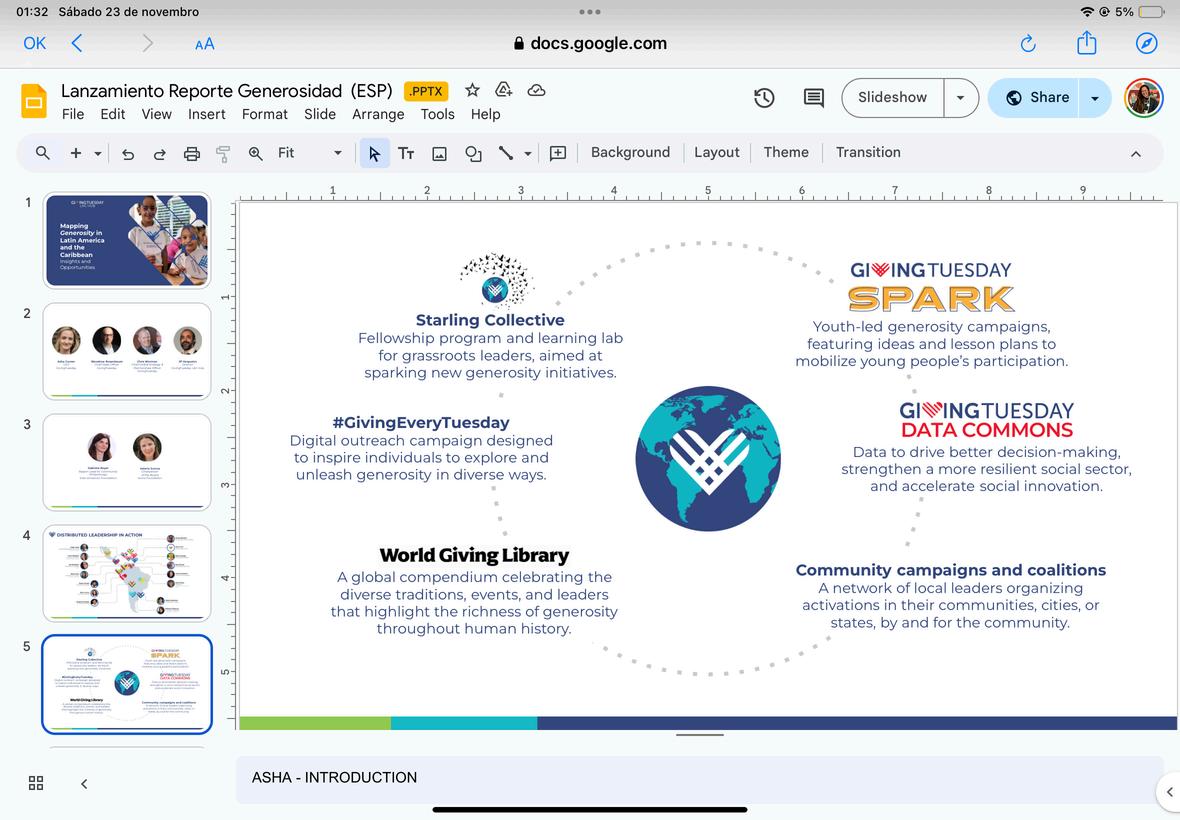Click the .PPTX format badge

(426, 91)
